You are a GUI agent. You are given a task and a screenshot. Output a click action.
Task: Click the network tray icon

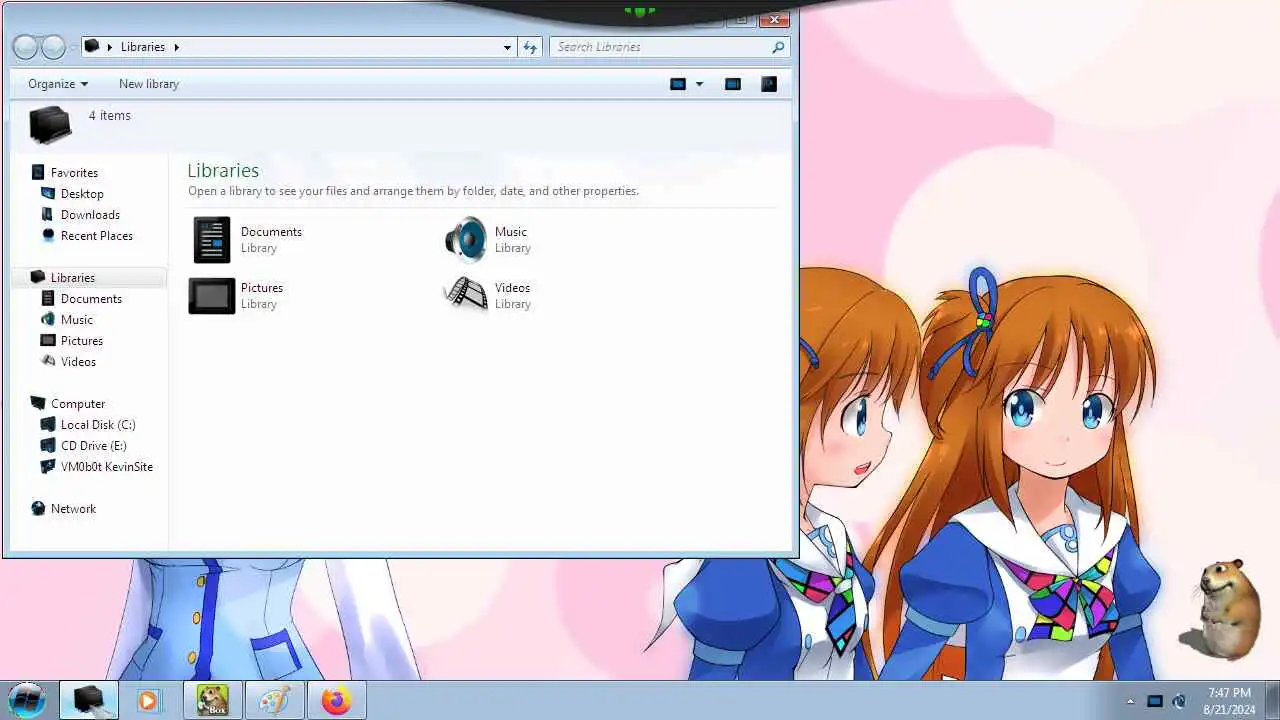coord(1155,701)
